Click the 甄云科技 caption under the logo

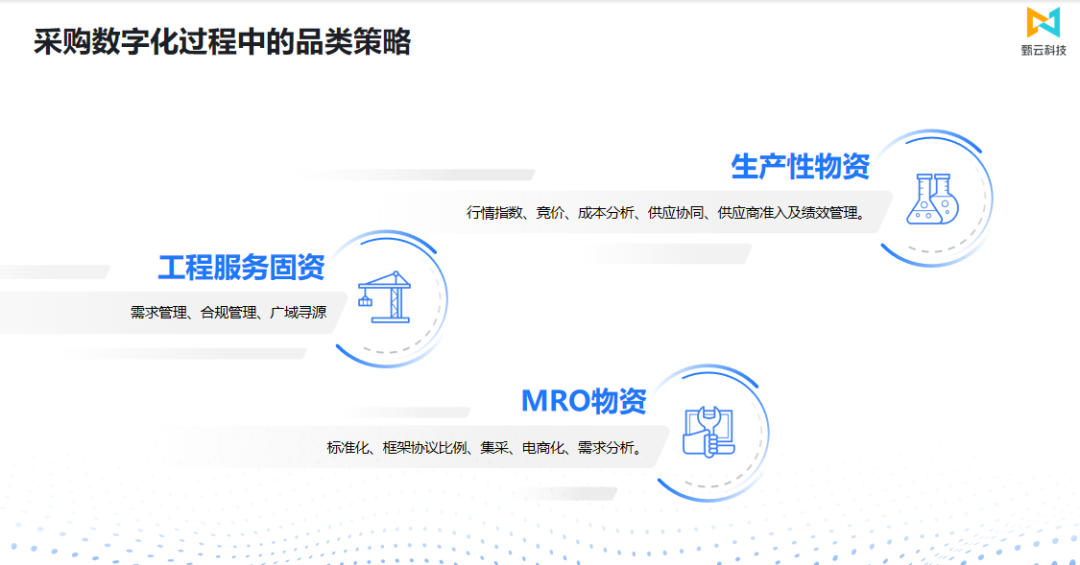pyautogui.click(x=1043, y=50)
